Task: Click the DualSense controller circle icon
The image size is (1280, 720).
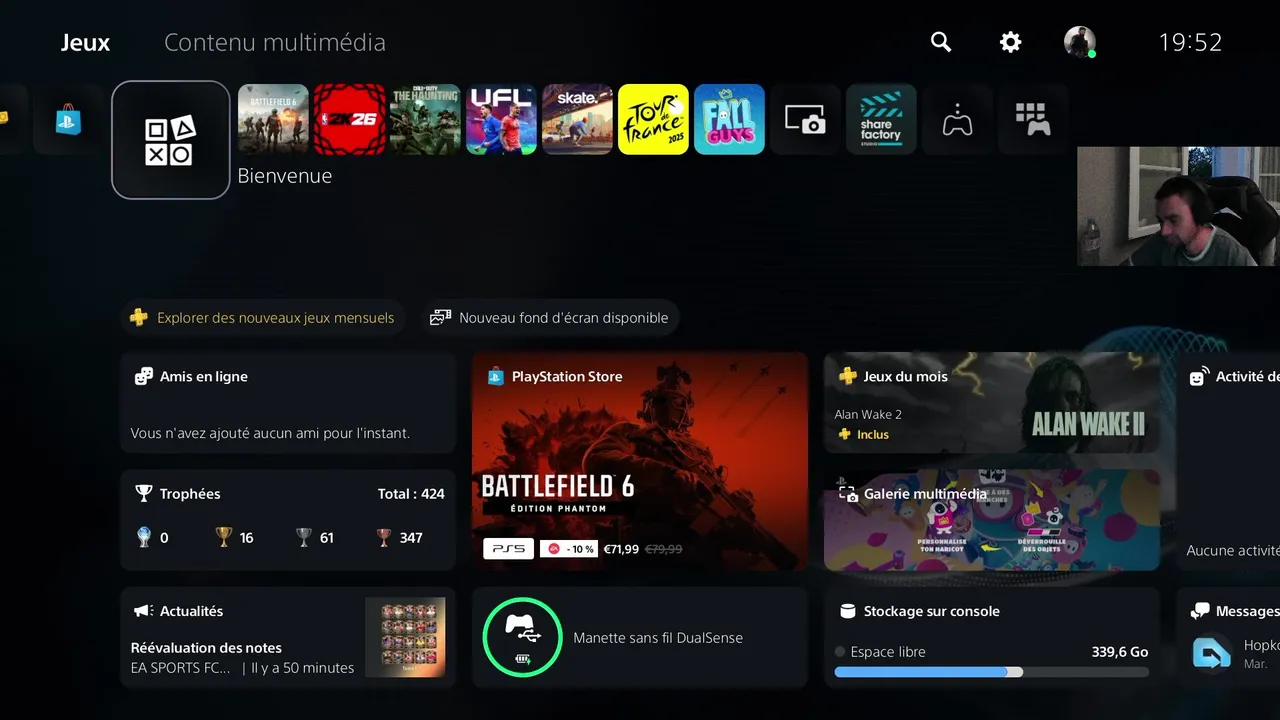Action: coord(522,637)
